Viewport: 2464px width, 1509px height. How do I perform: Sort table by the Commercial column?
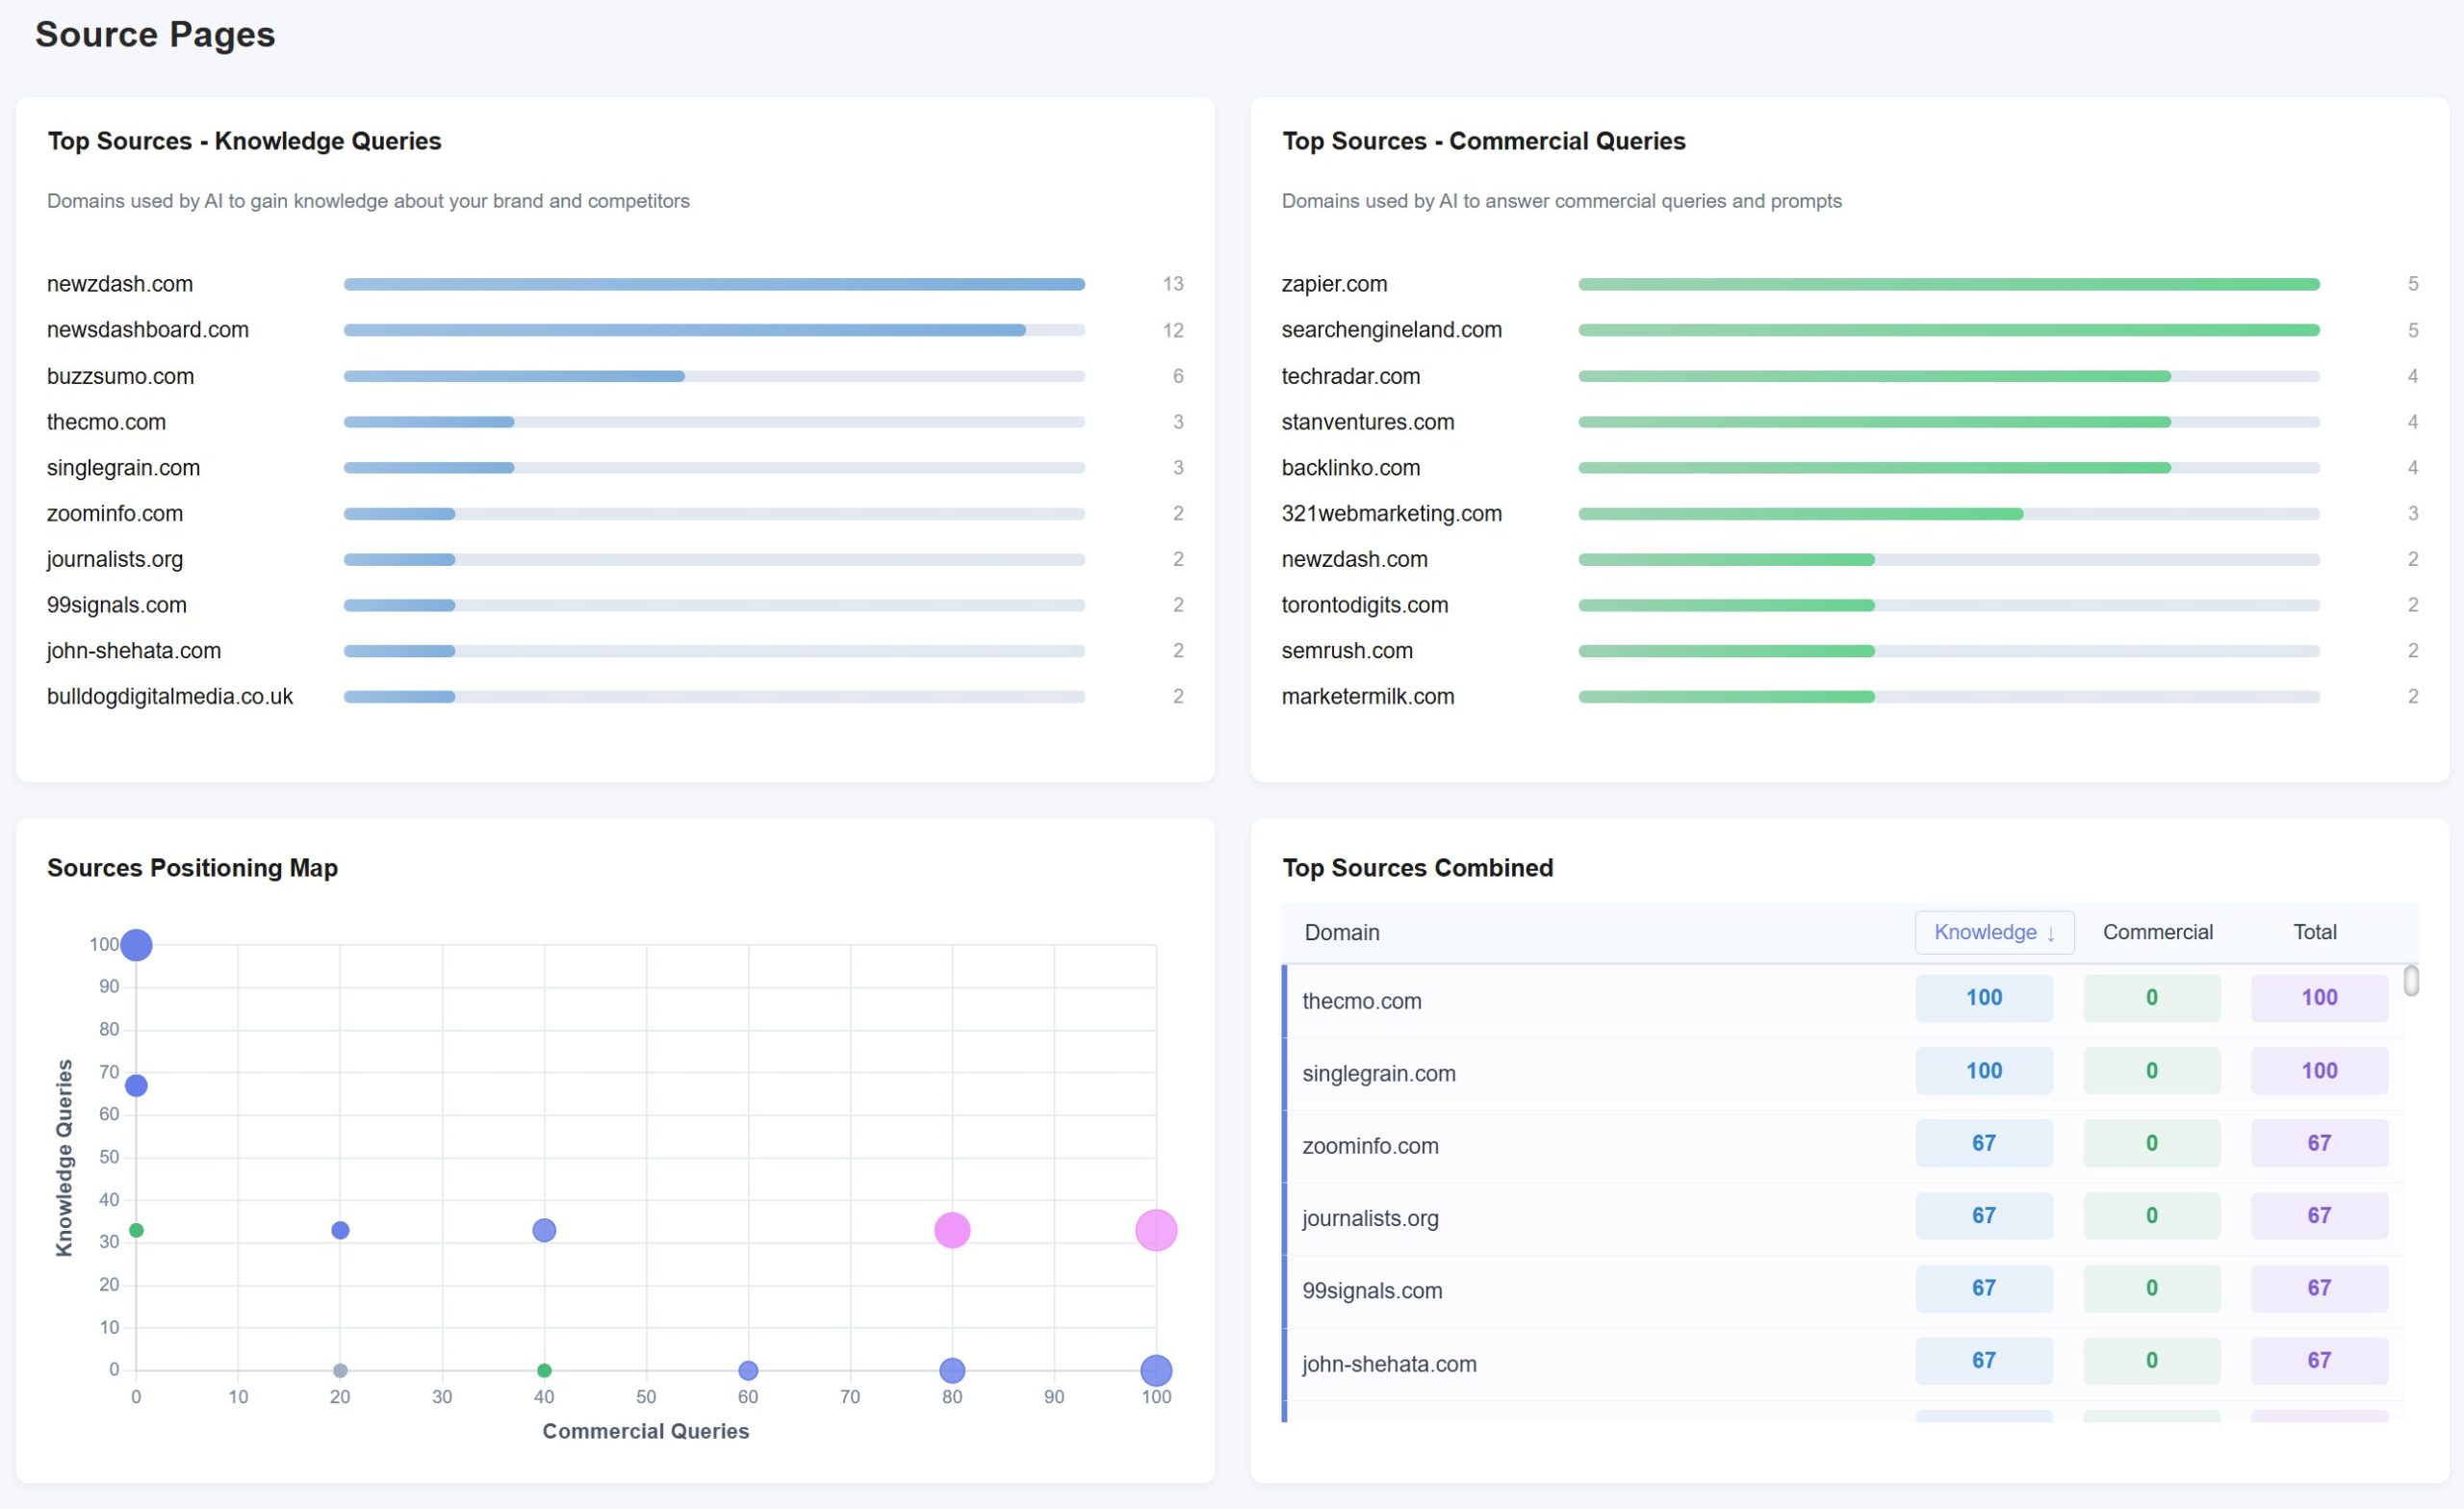(x=2158, y=932)
